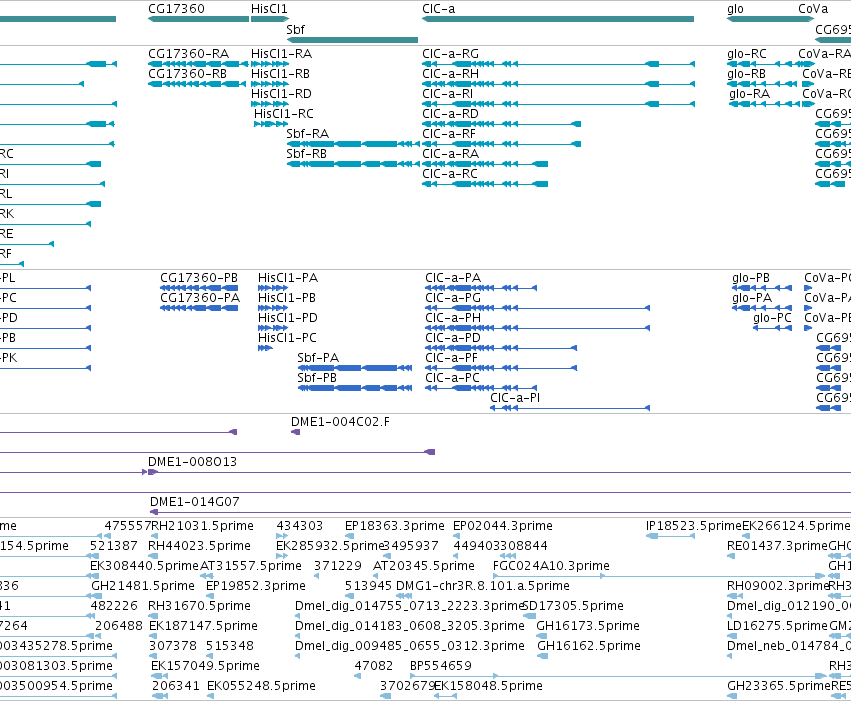Screen dimensions: 851x701
Task: Select EST label BP554659
Action: (441, 667)
